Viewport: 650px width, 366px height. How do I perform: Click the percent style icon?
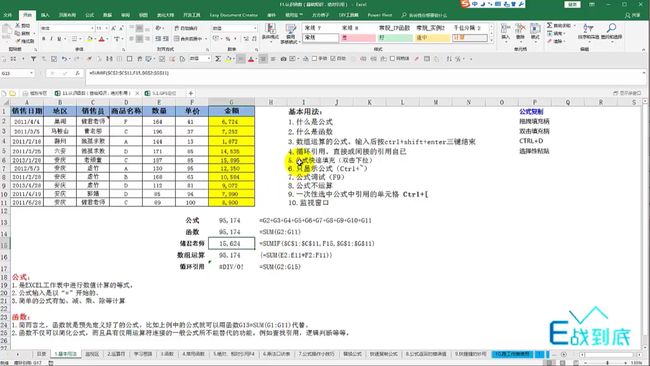pyautogui.click(x=228, y=39)
